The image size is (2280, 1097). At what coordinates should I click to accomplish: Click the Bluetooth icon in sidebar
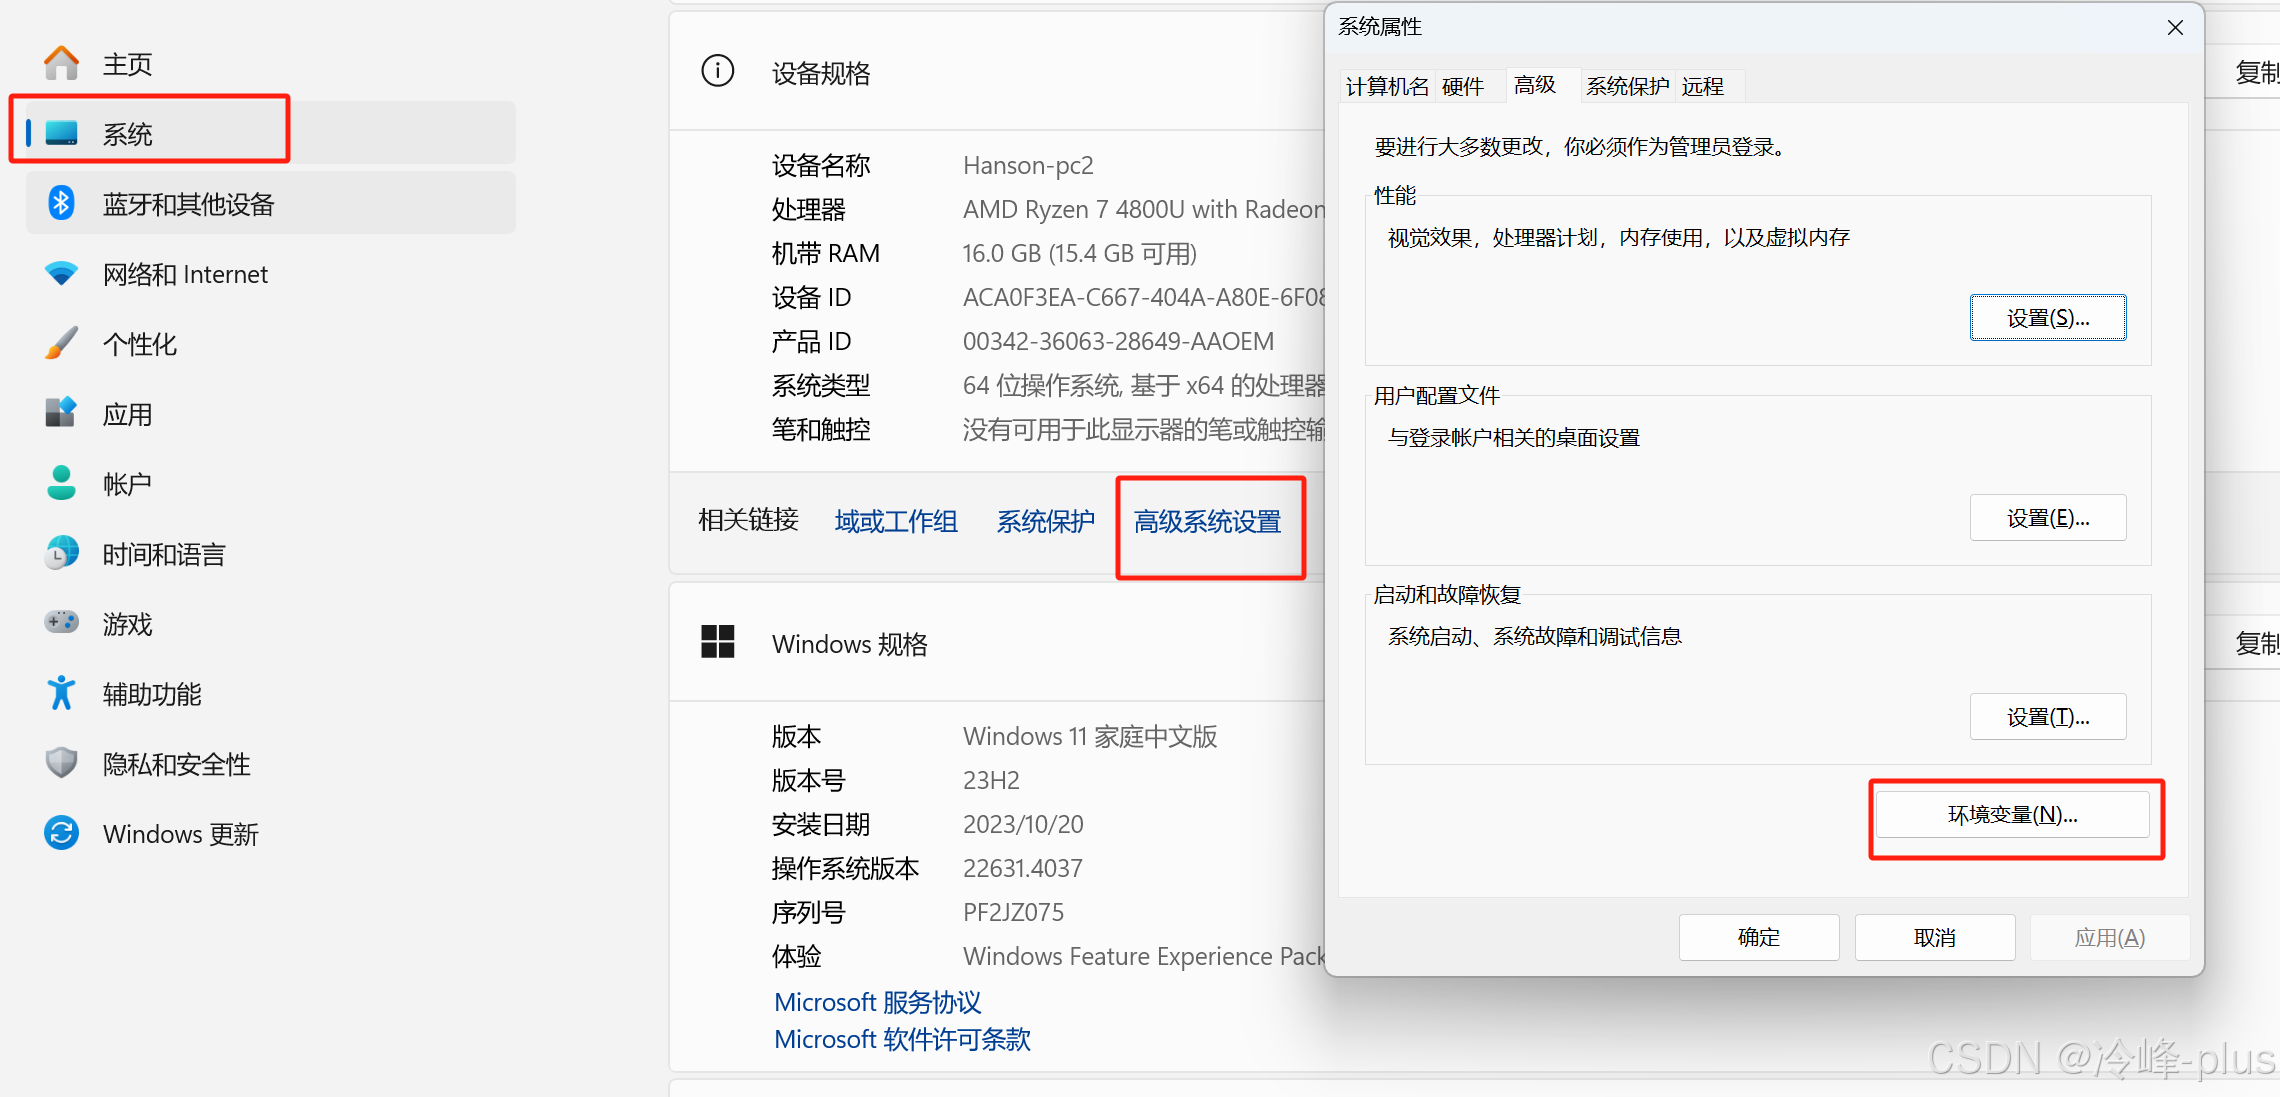coord(62,203)
